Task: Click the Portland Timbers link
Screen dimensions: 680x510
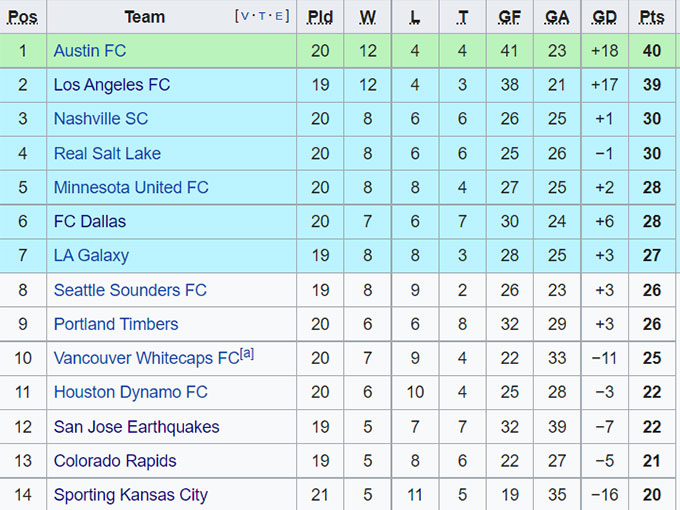Action: pos(116,324)
